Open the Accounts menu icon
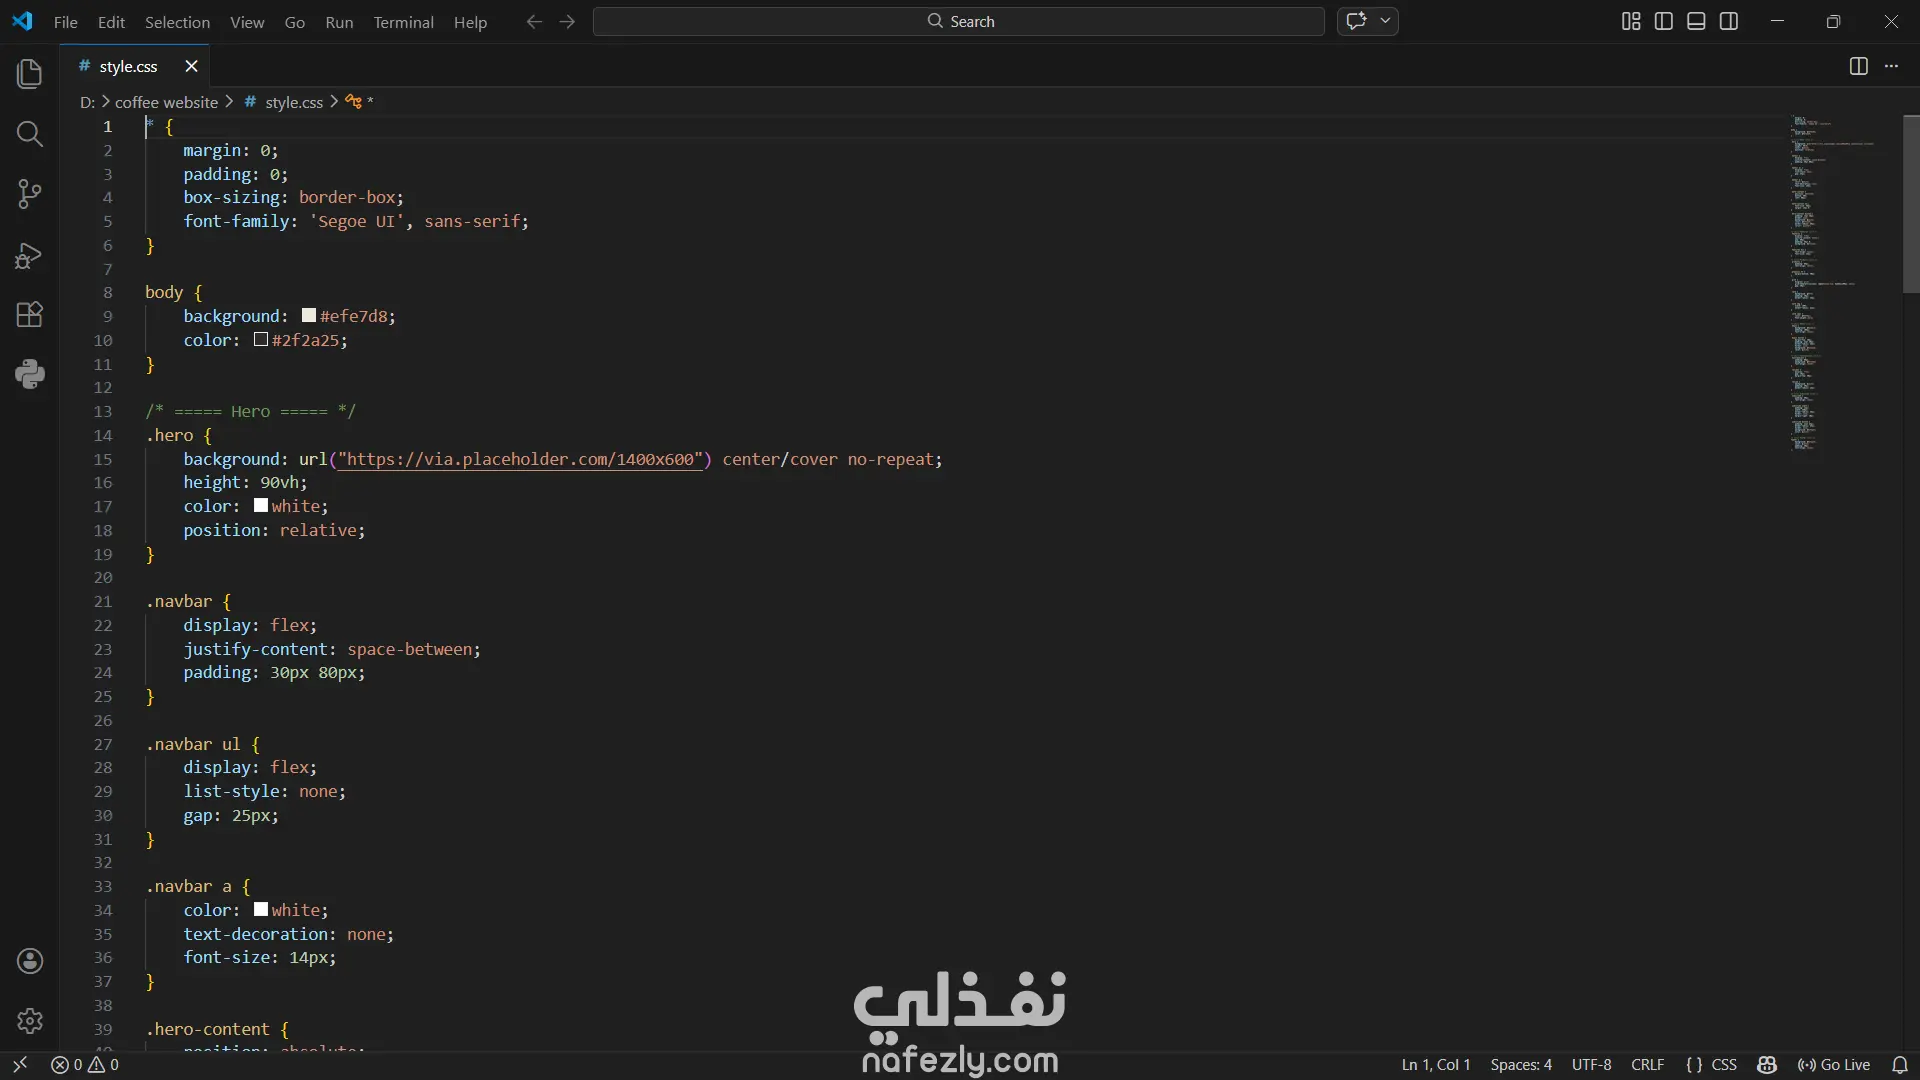Screen dimensions: 1920x1080 tap(30, 961)
